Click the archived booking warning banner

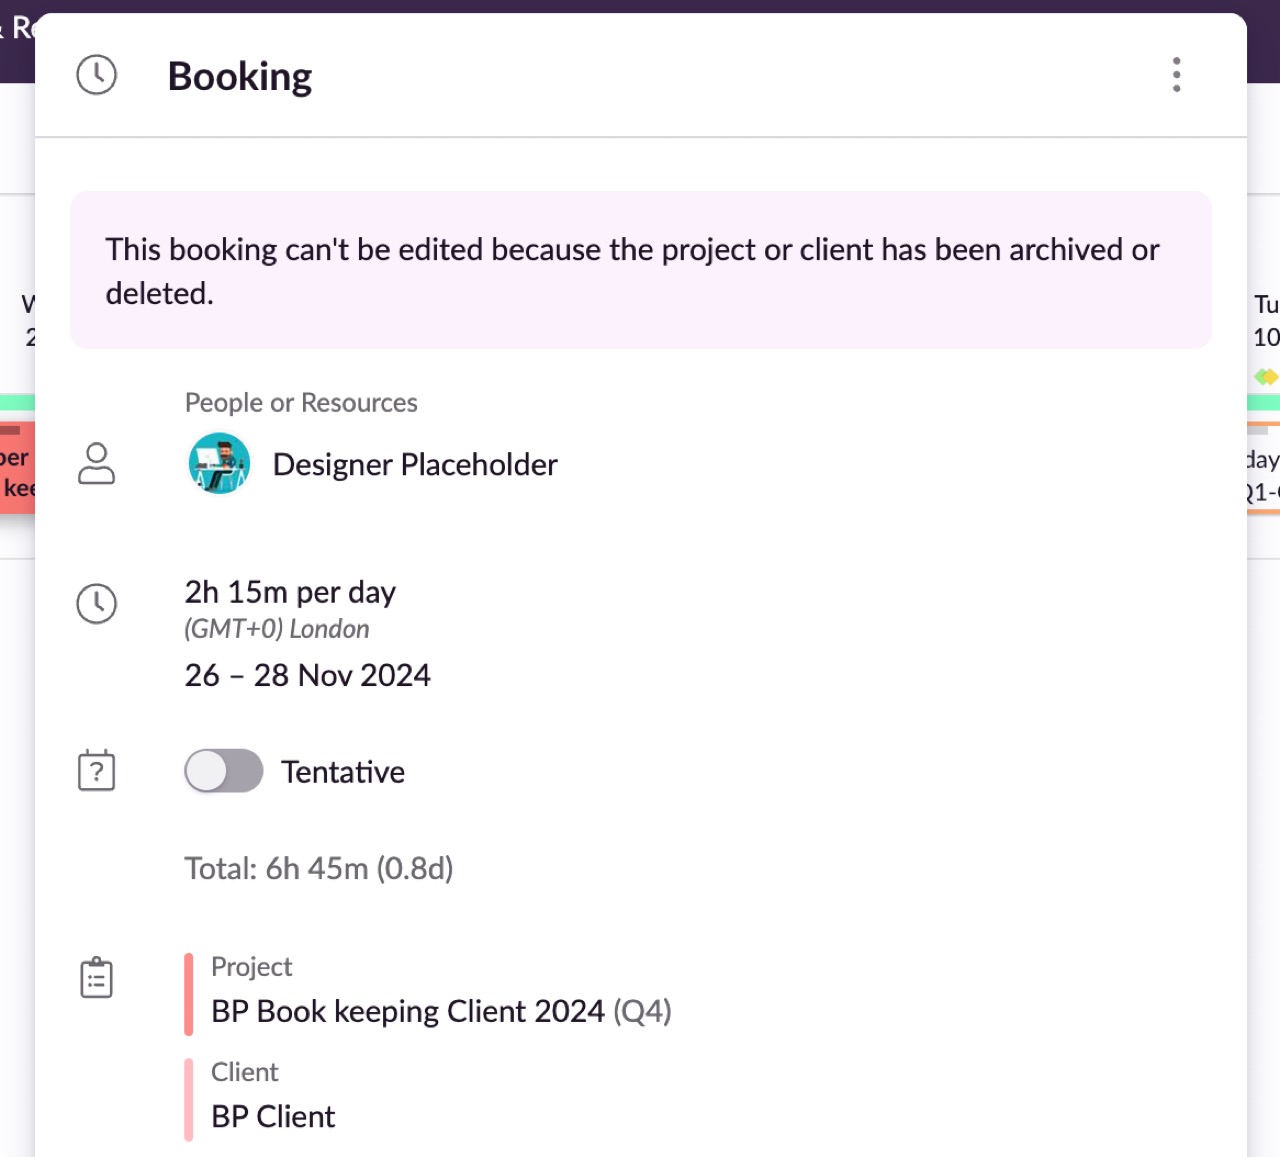pos(641,270)
